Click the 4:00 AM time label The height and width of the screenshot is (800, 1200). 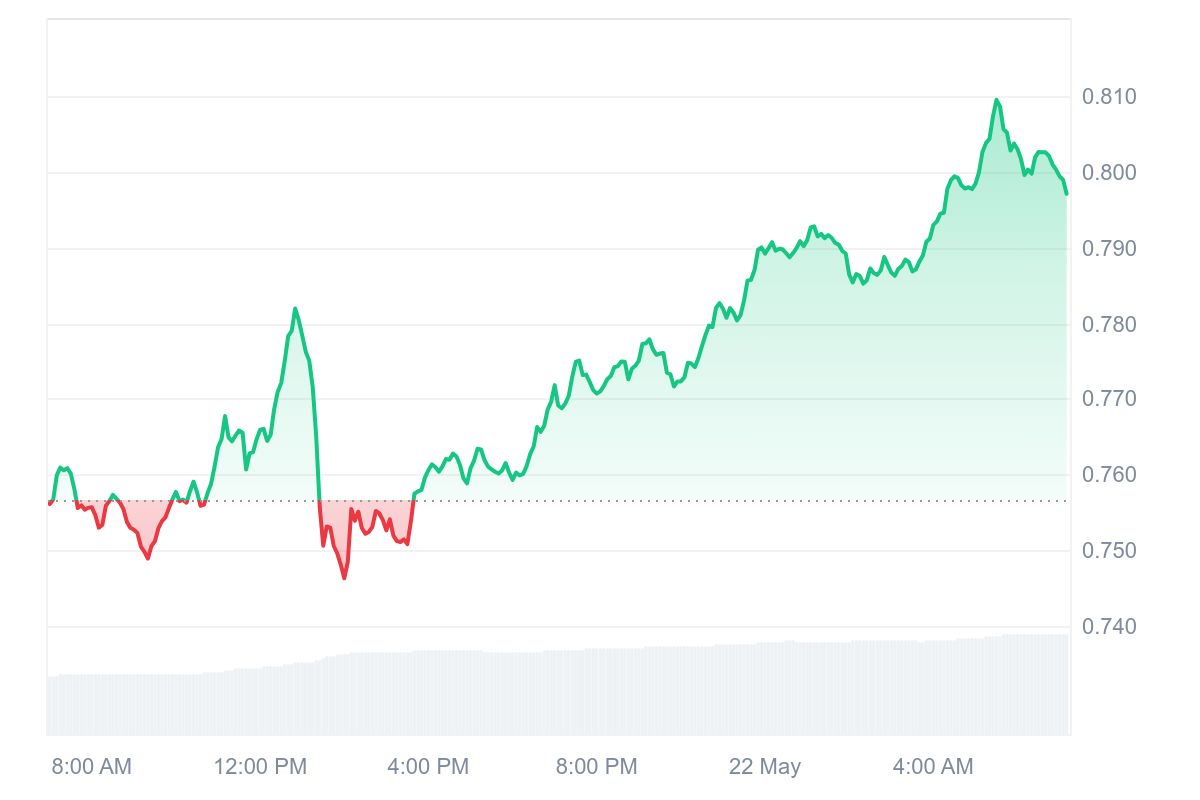point(933,767)
